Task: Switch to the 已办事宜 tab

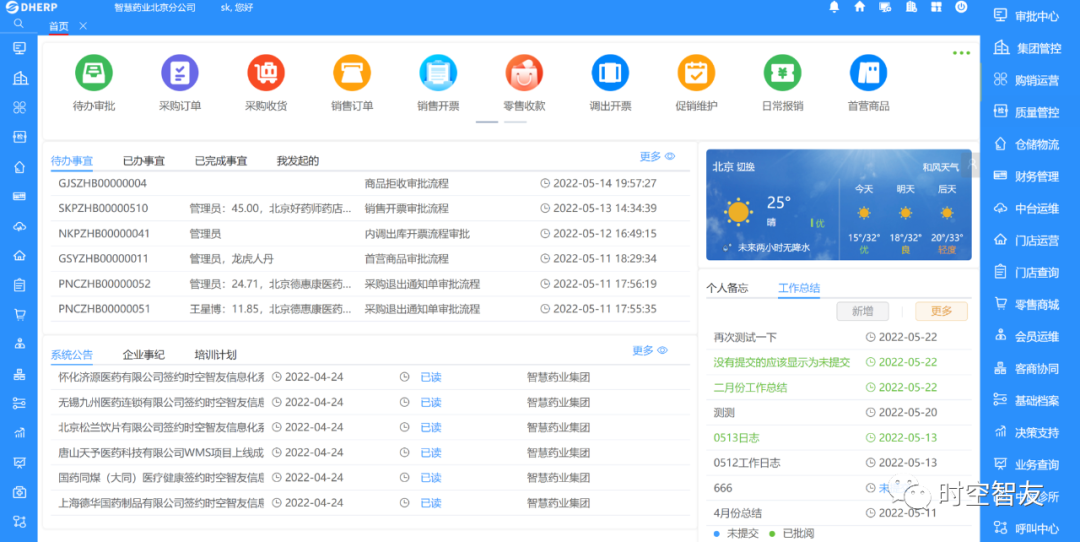Action: coord(144,161)
